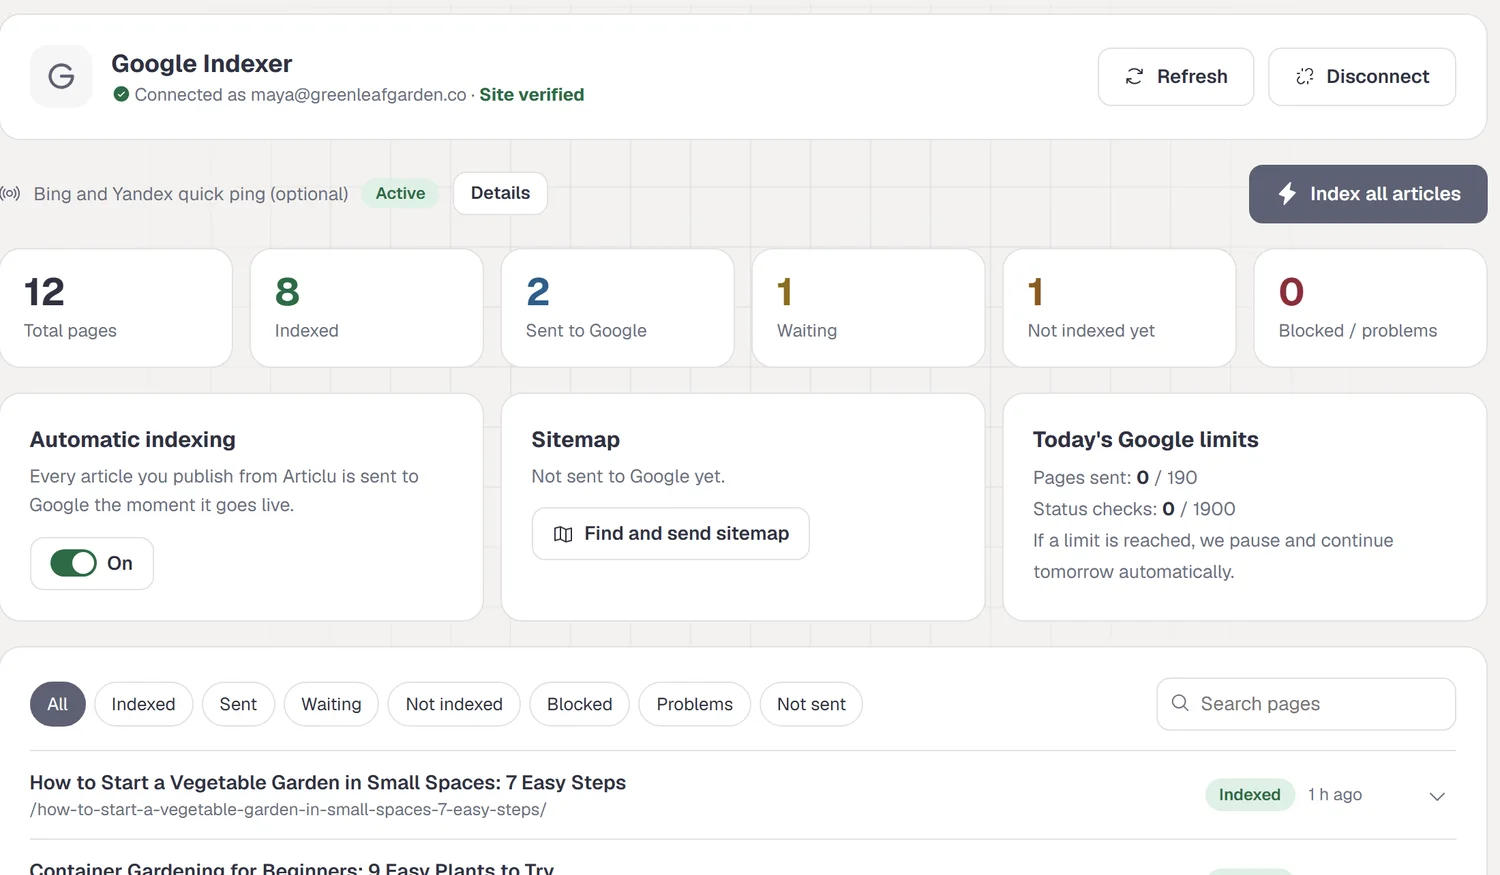
Task: Click the green verified checkmark icon
Action: pyautogui.click(x=121, y=94)
